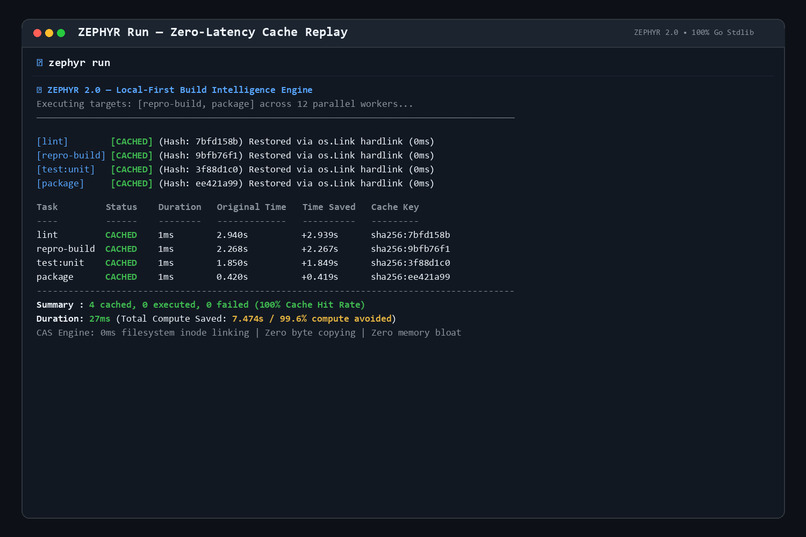The image size is (806, 537).
Task: Click the green maximize window dot
Action: 61,33
